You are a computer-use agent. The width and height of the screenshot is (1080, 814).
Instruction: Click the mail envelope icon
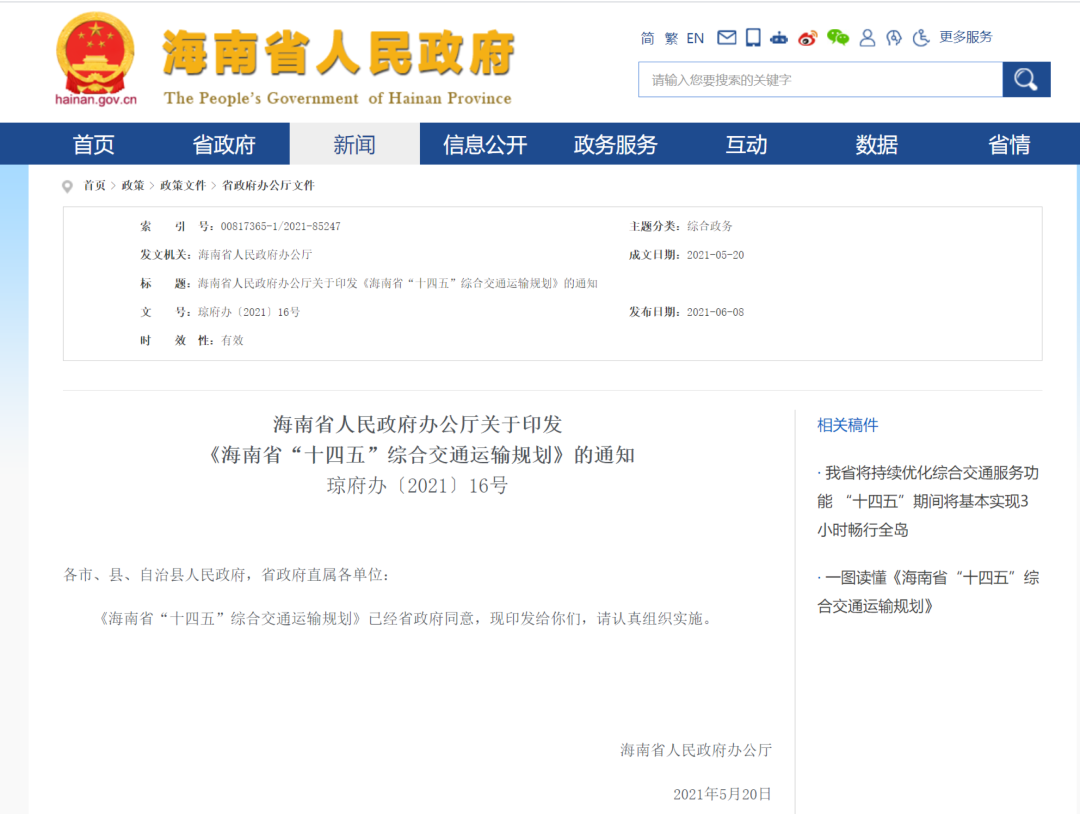[x=727, y=38]
